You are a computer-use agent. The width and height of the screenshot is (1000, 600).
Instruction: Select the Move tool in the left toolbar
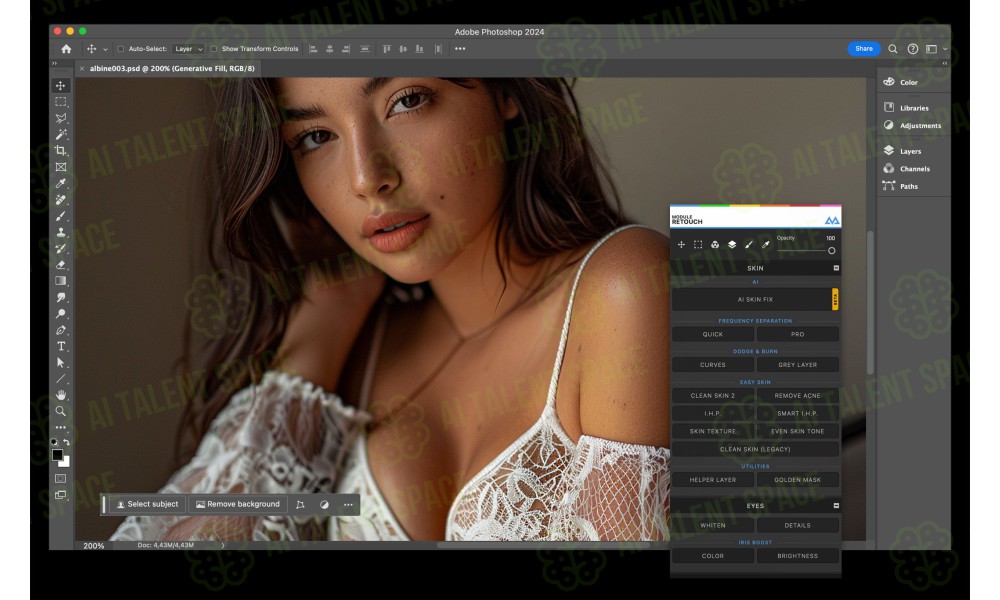pyautogui.click(x=61, y=85)
